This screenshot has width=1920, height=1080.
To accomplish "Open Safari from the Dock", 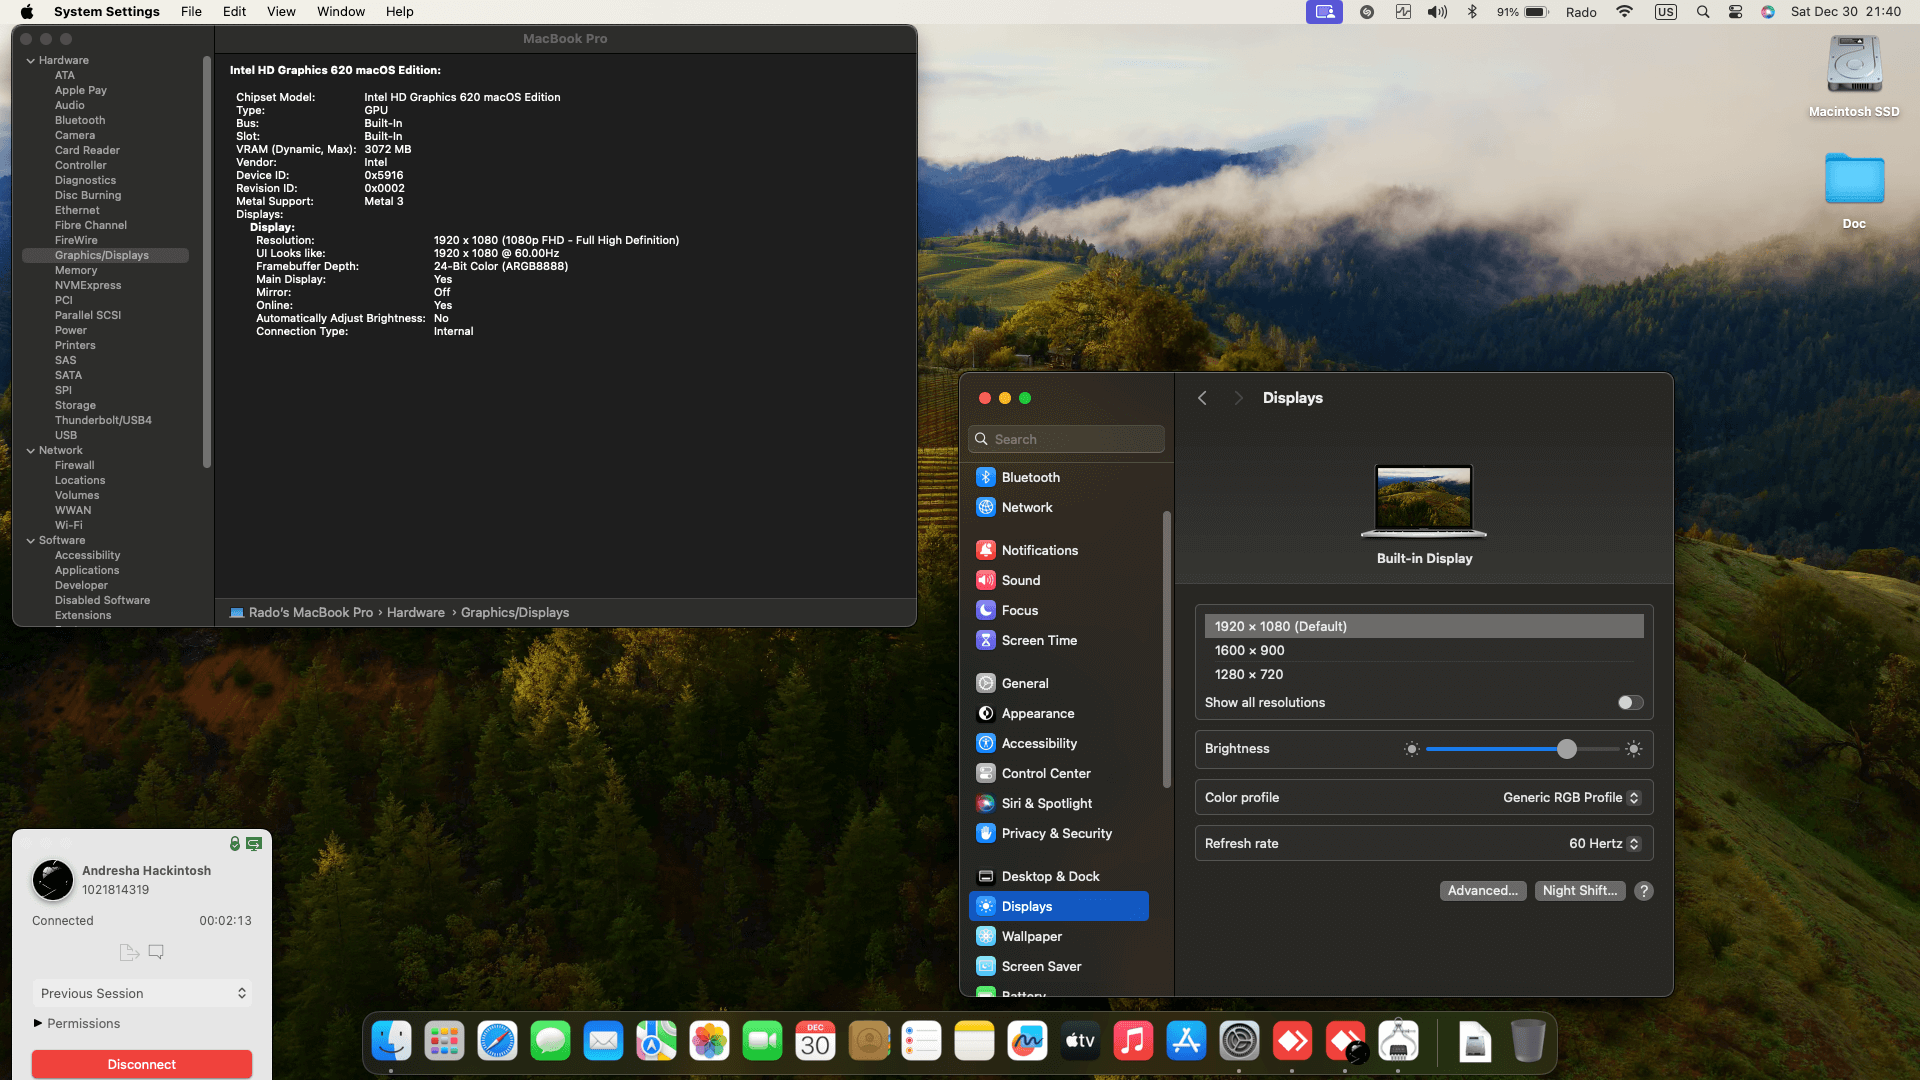I will tap(497, 1041).
